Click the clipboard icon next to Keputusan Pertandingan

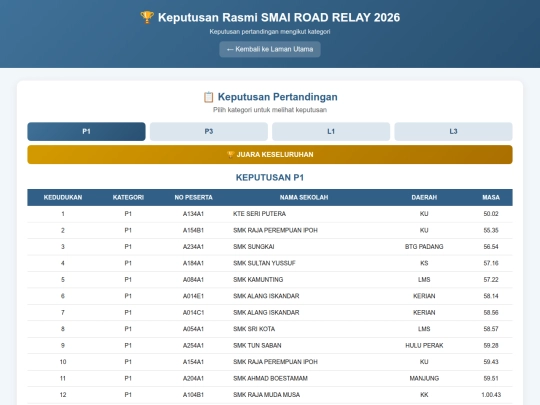pos(208,97)
